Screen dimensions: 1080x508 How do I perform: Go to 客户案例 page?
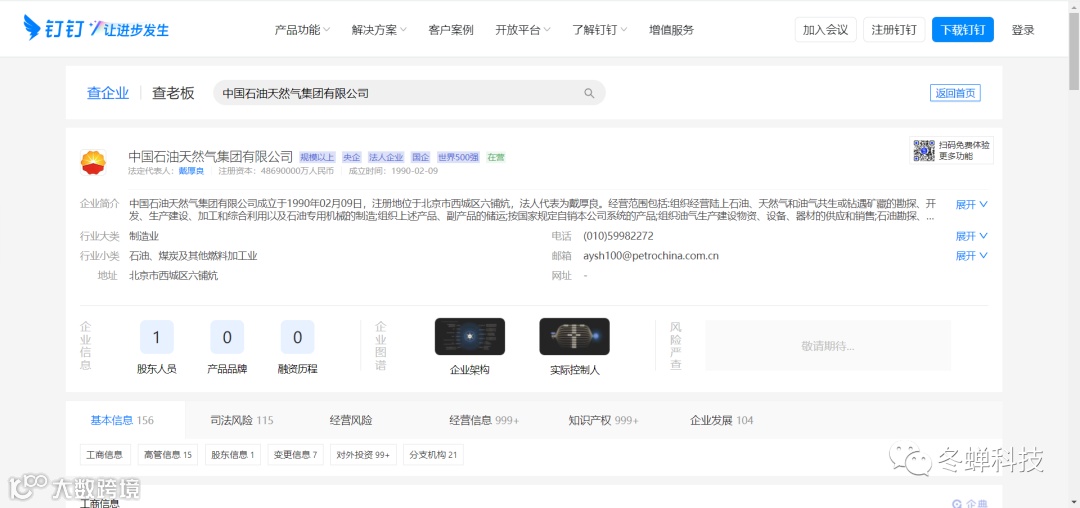pos(450,30)
